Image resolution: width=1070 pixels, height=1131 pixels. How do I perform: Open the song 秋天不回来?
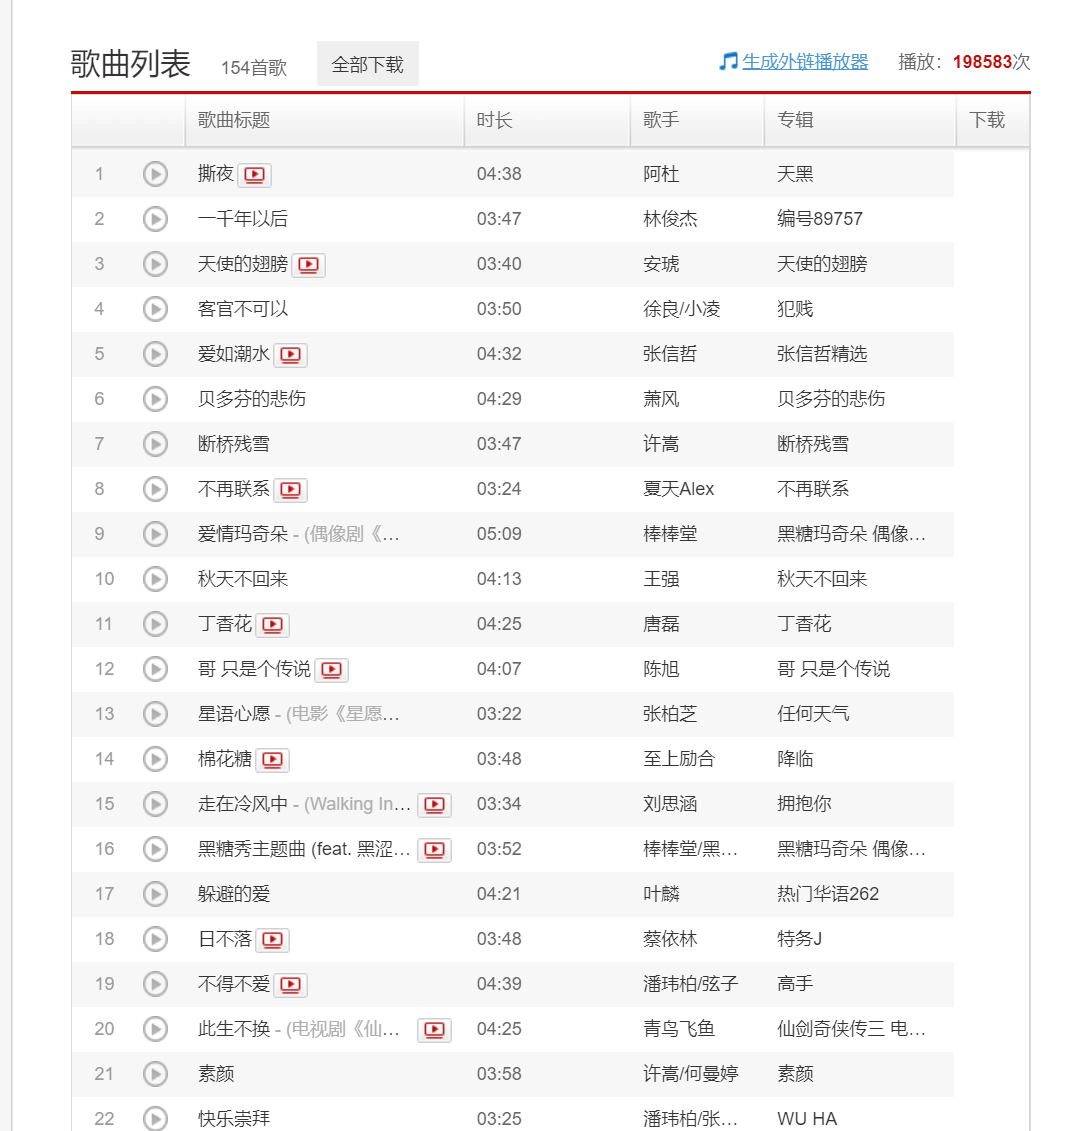(x=244, y=579)
